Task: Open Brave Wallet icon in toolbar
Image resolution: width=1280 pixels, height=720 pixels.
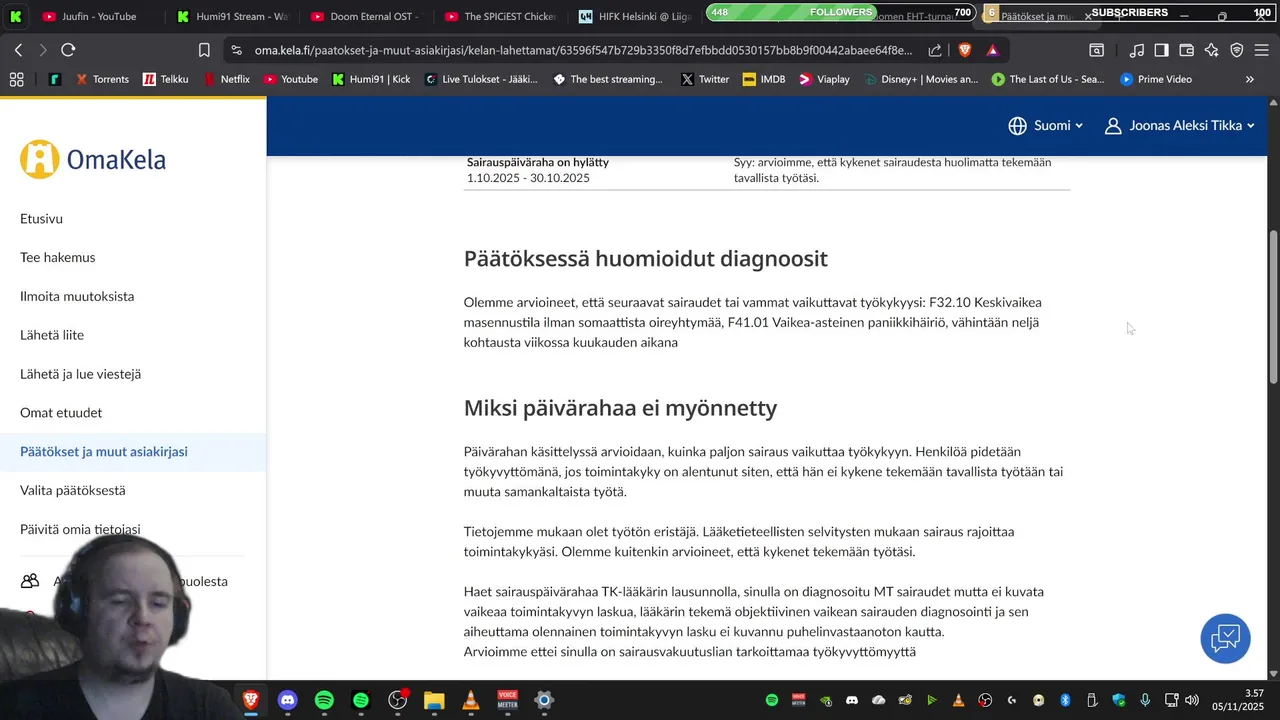Action: [x=1187, y=50]
